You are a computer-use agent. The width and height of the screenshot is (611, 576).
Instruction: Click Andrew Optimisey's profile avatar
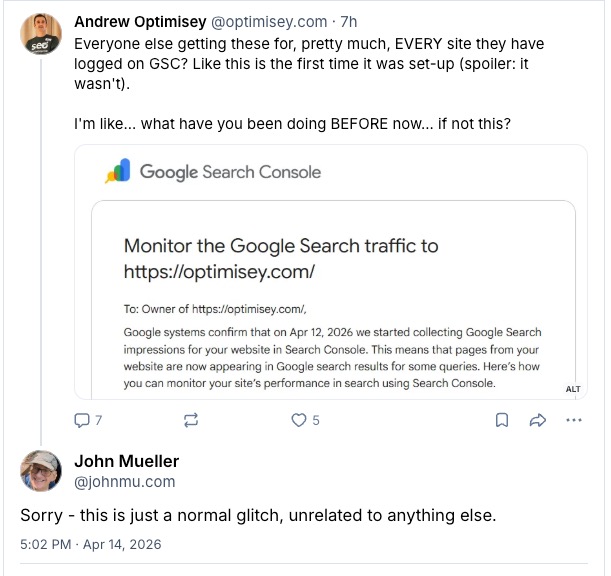[41, 35]
